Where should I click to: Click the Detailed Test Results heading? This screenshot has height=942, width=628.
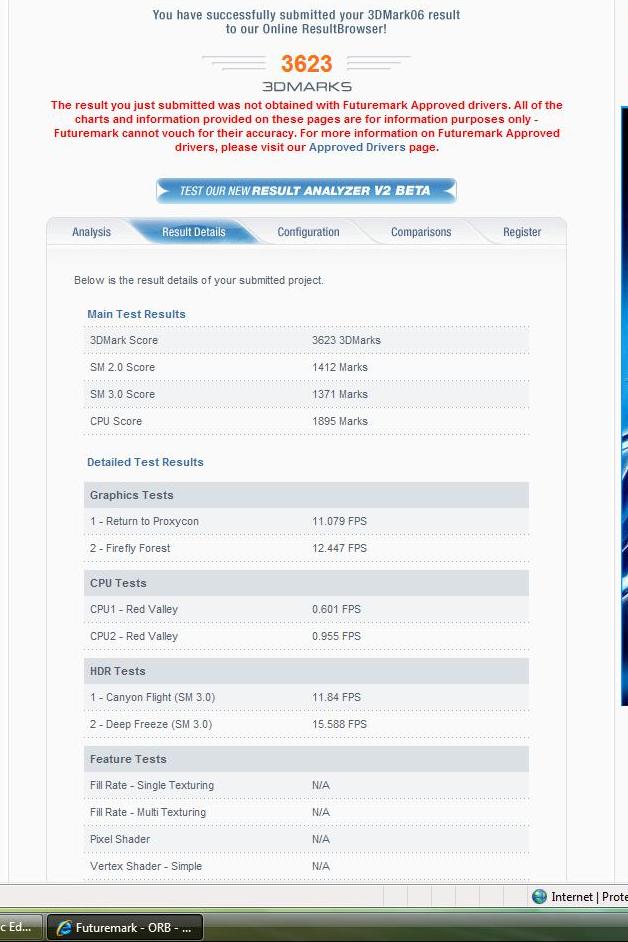click(145, 462)
